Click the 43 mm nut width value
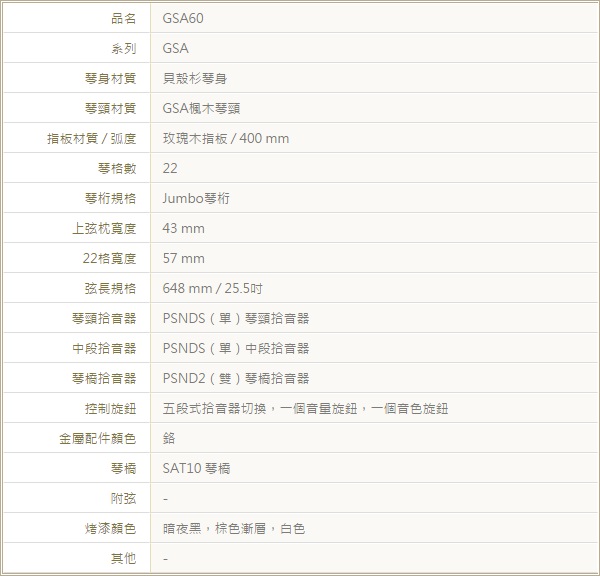The width and height of the screenshot is (600, 576). tap(183, 228)
